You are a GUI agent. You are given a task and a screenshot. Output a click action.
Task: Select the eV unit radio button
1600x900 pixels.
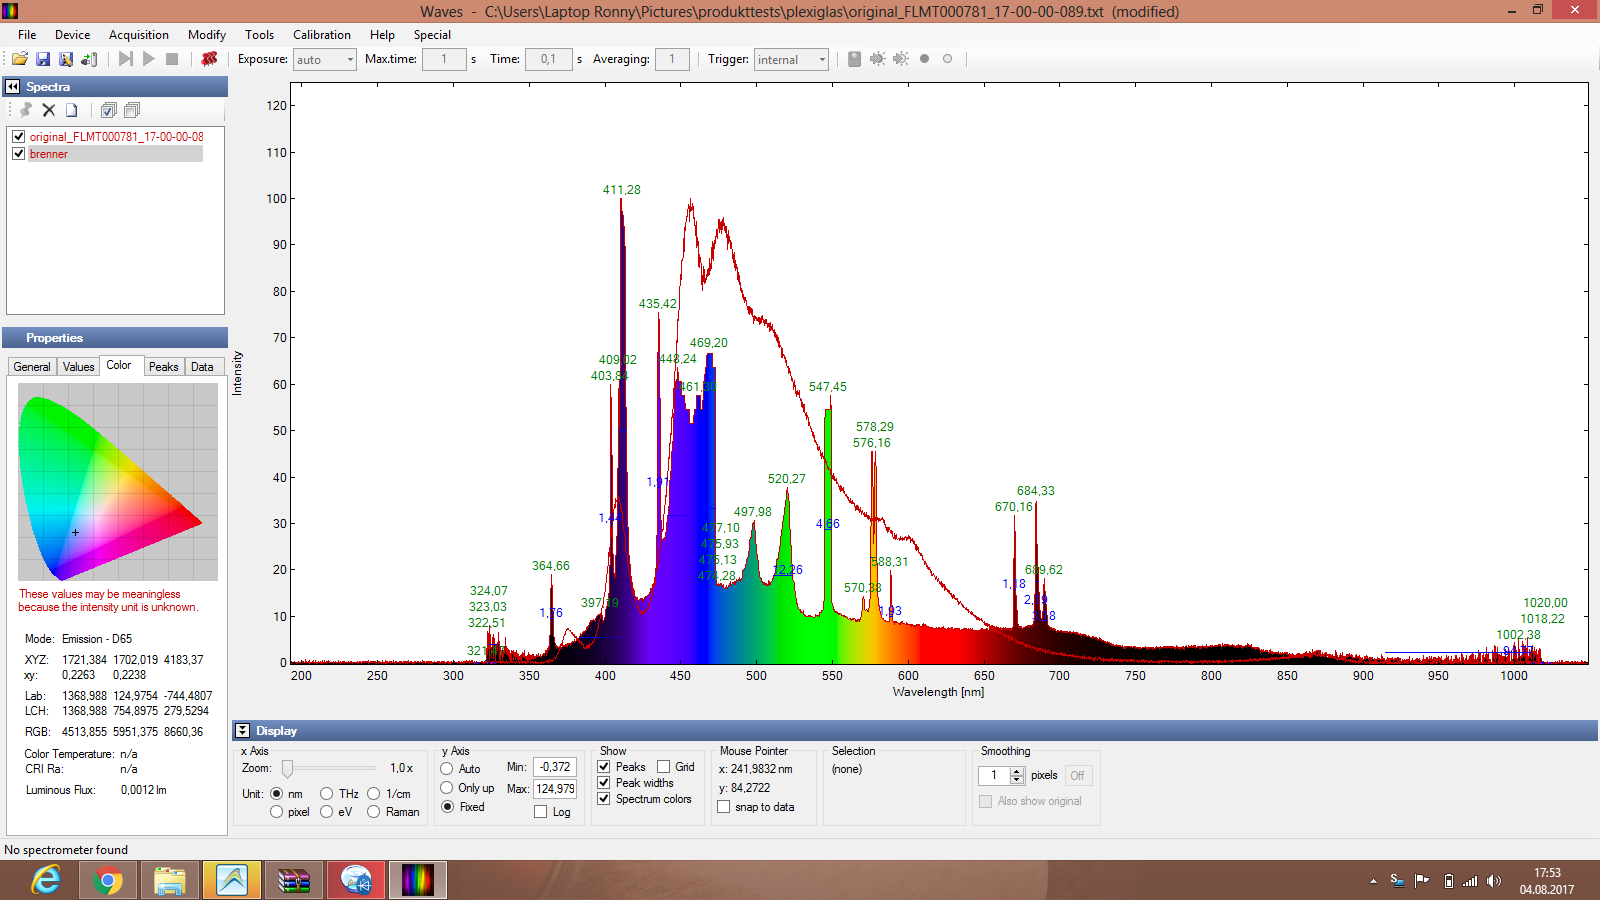click(x=327, y=812)
